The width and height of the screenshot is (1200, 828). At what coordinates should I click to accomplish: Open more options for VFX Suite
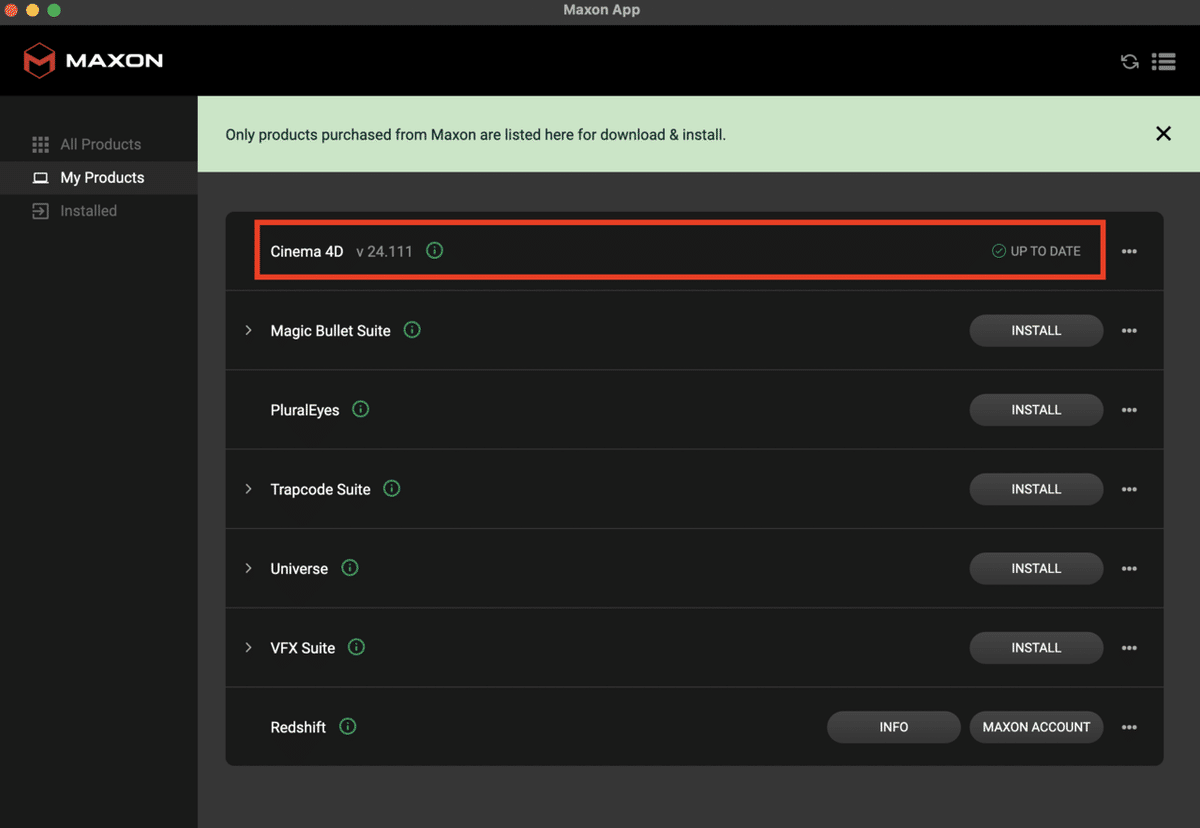click(1129, 648)
